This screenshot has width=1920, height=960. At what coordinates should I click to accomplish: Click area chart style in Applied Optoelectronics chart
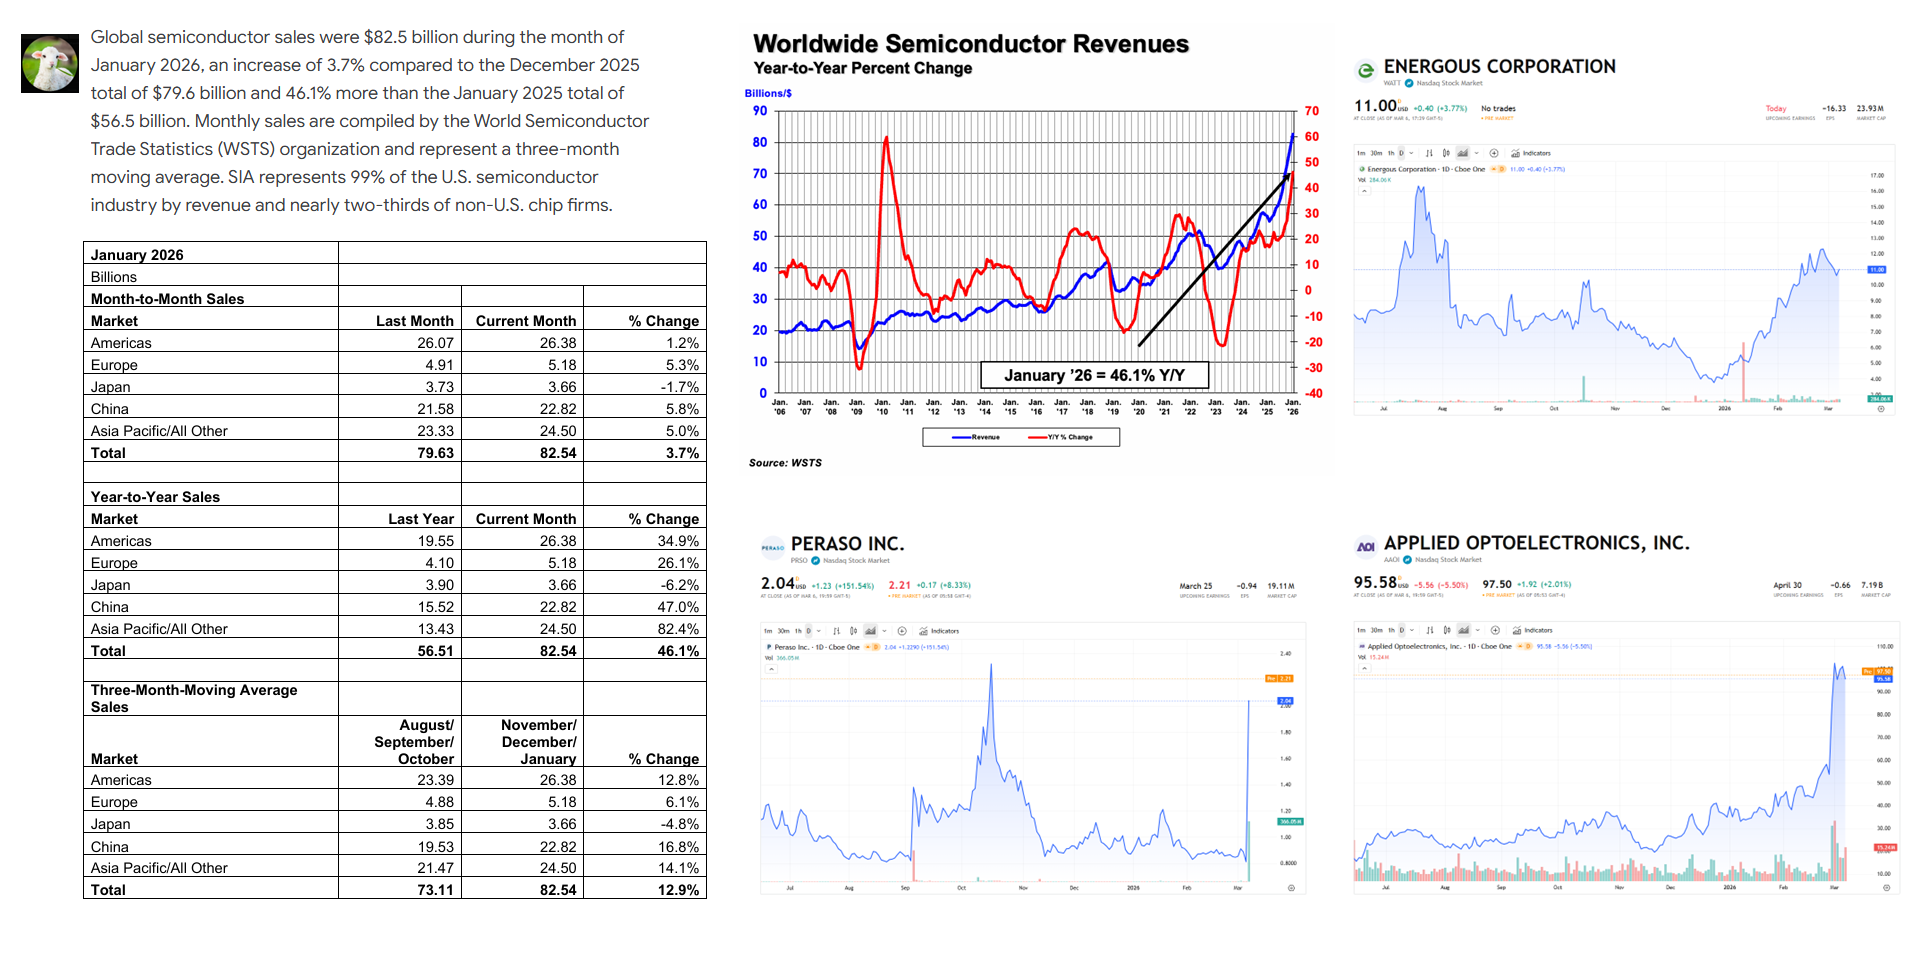tap(1463, 630)
